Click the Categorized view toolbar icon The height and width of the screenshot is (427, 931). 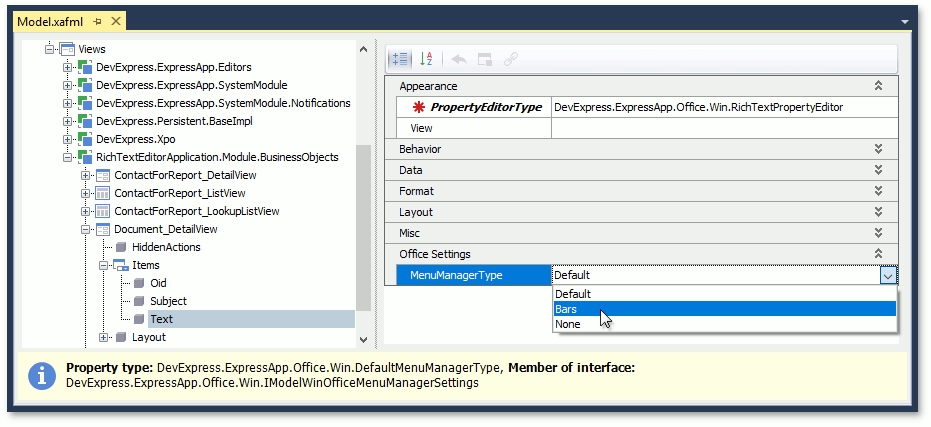click(x=400, y=59)
